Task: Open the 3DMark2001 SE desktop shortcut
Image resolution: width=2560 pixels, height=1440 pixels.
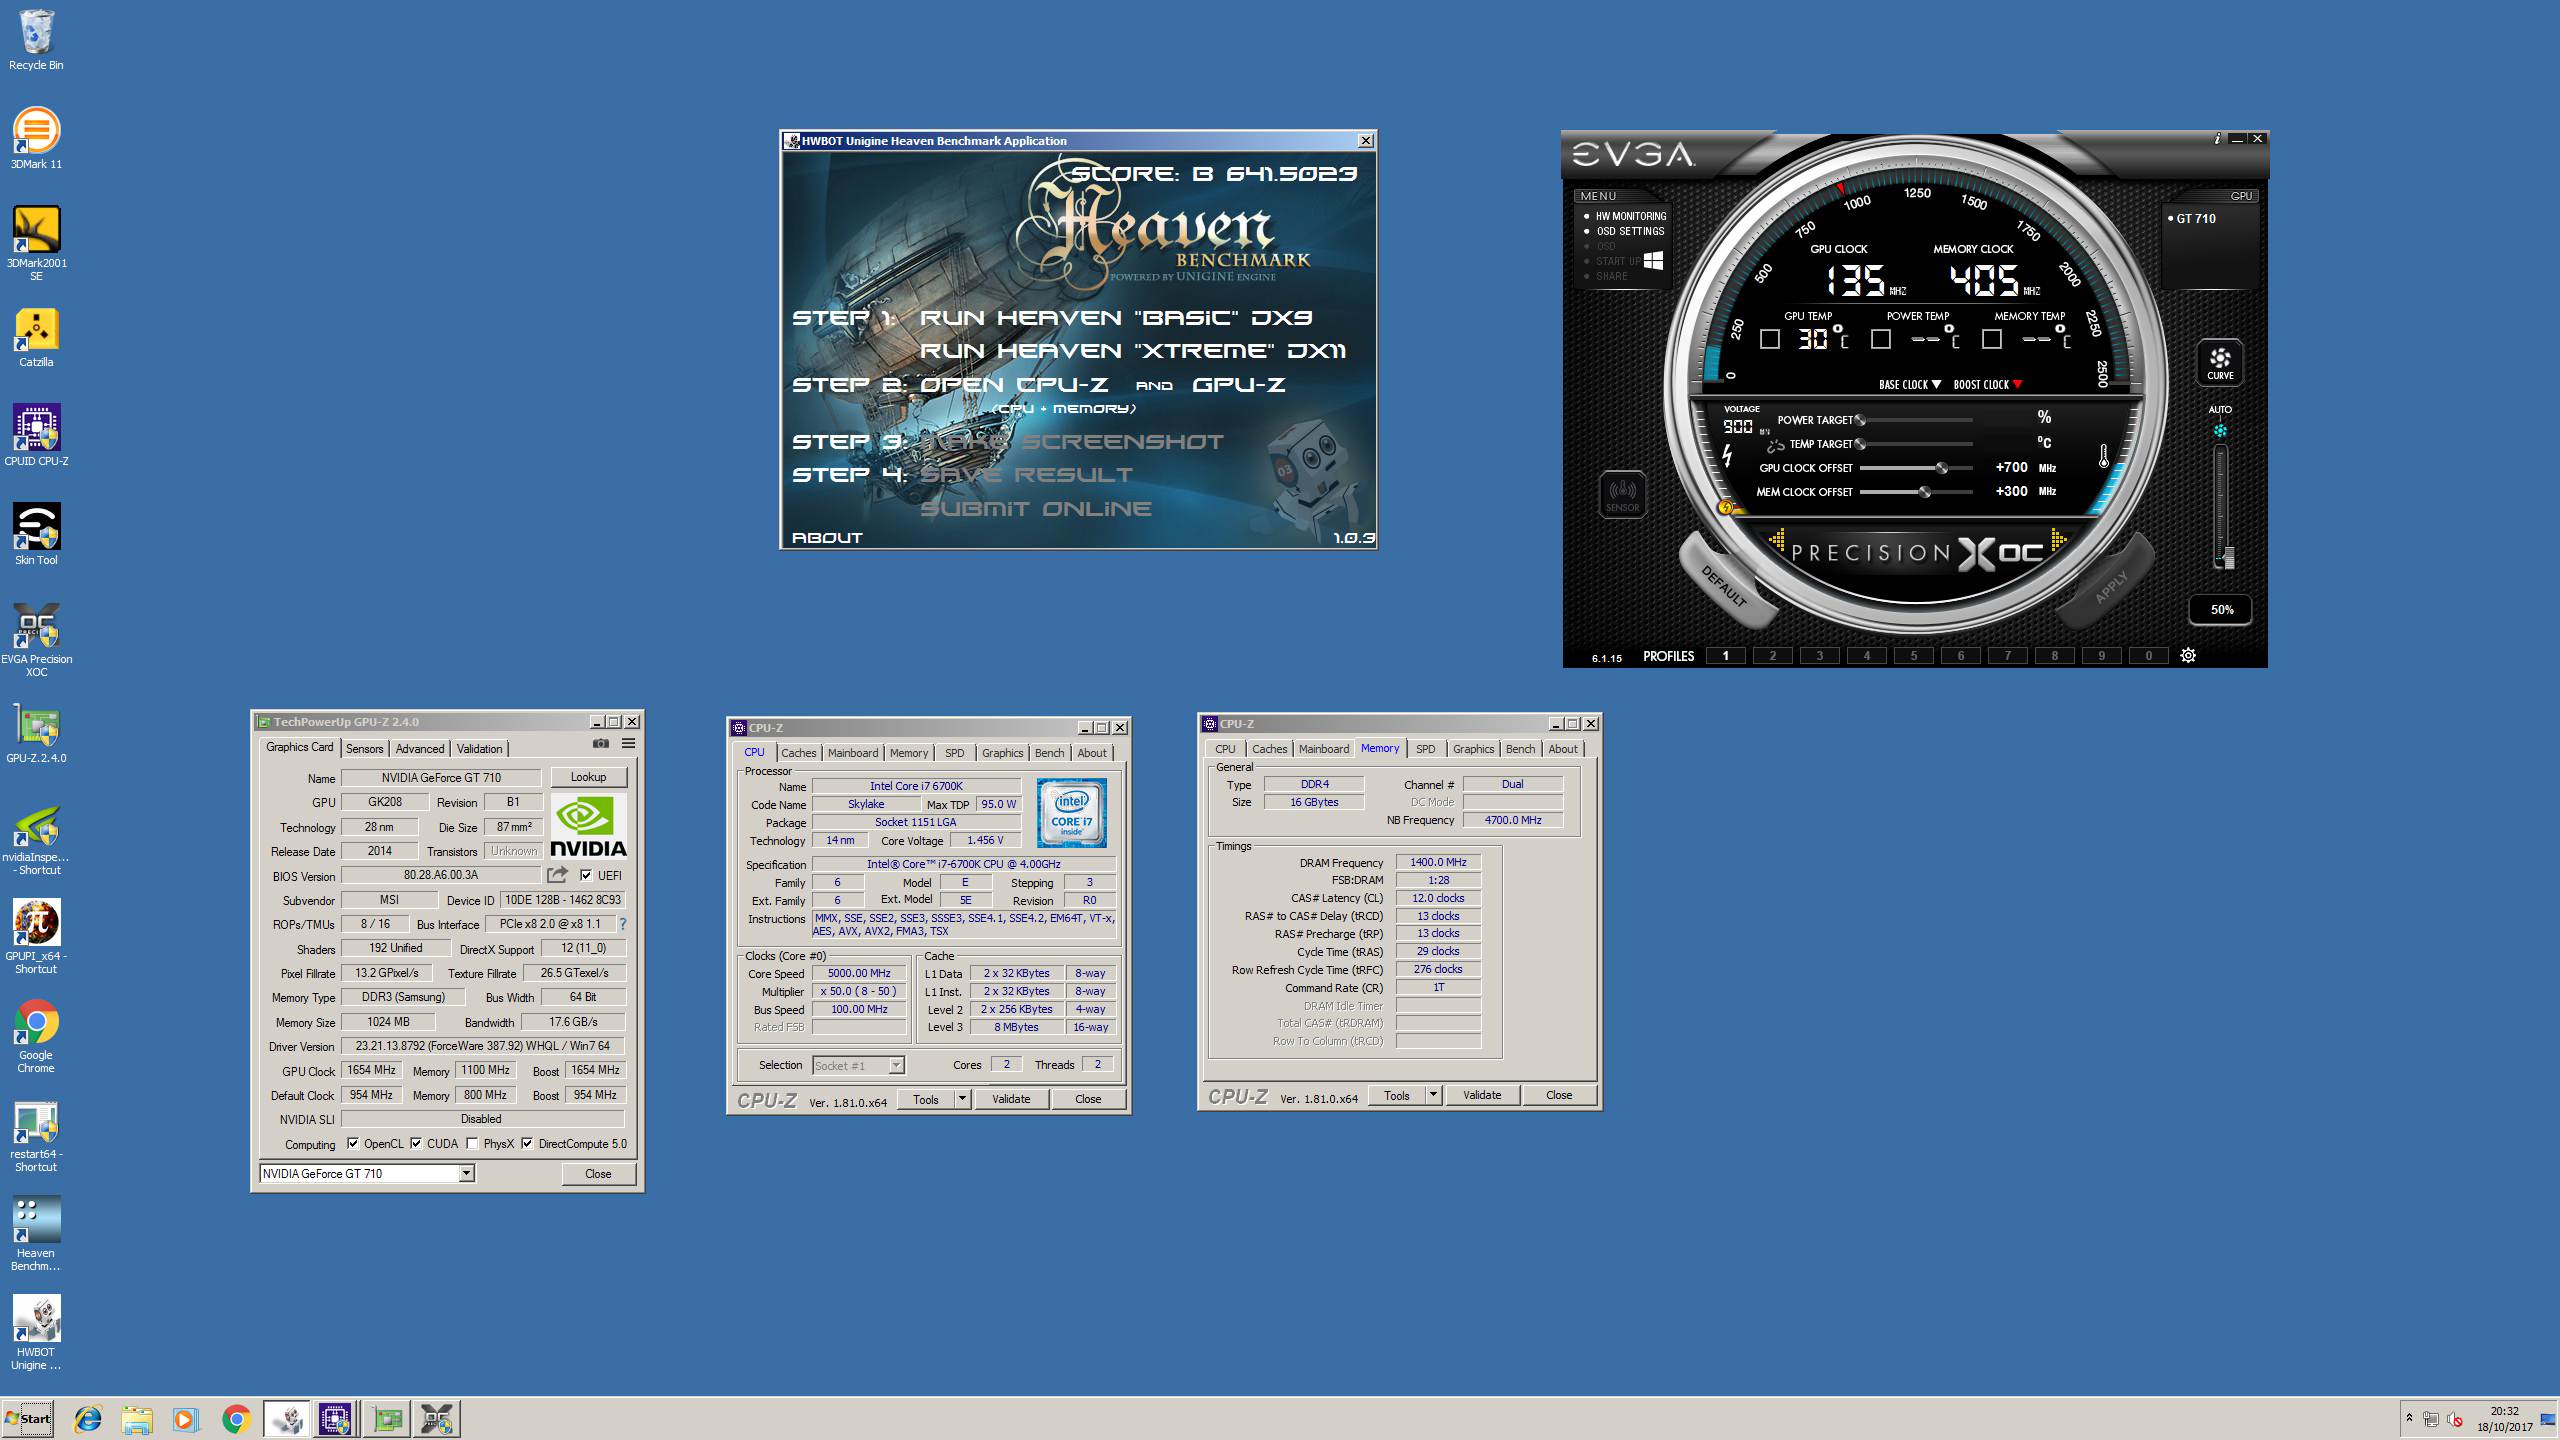Action: (x=36, y=243)
